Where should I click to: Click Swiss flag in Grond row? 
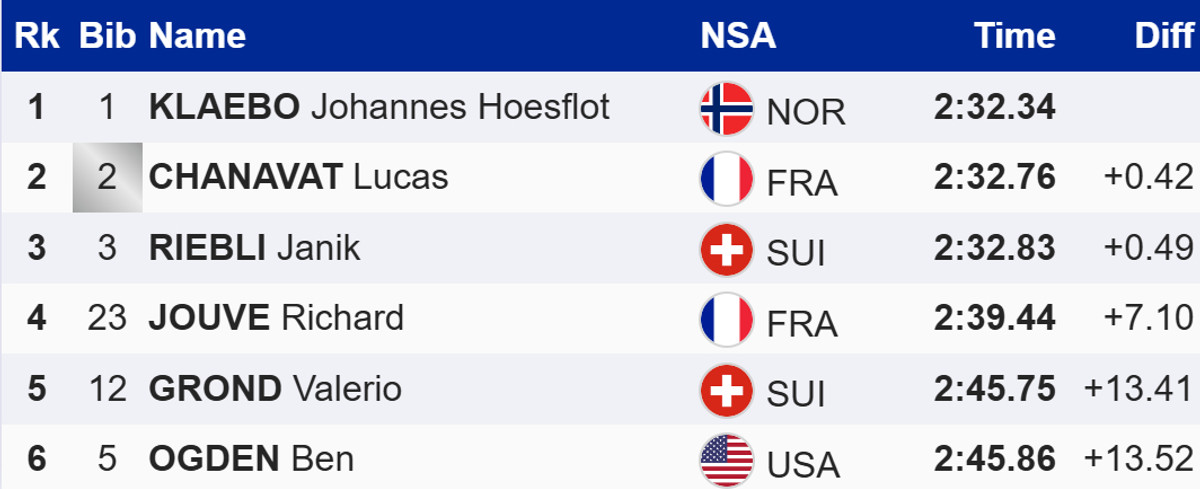(726, 390)
